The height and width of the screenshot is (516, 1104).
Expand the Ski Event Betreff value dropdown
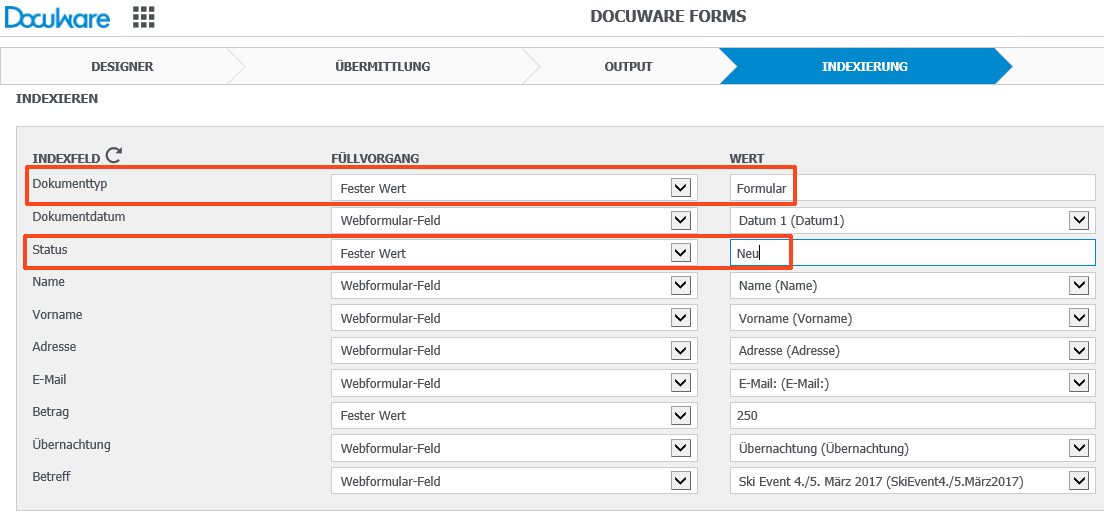pyautogui.click(x=1078, y=481)
